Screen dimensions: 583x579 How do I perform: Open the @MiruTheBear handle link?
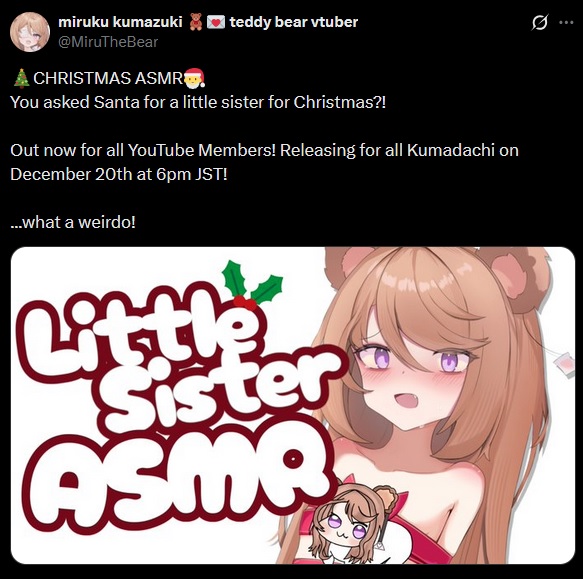pos(108,42)
